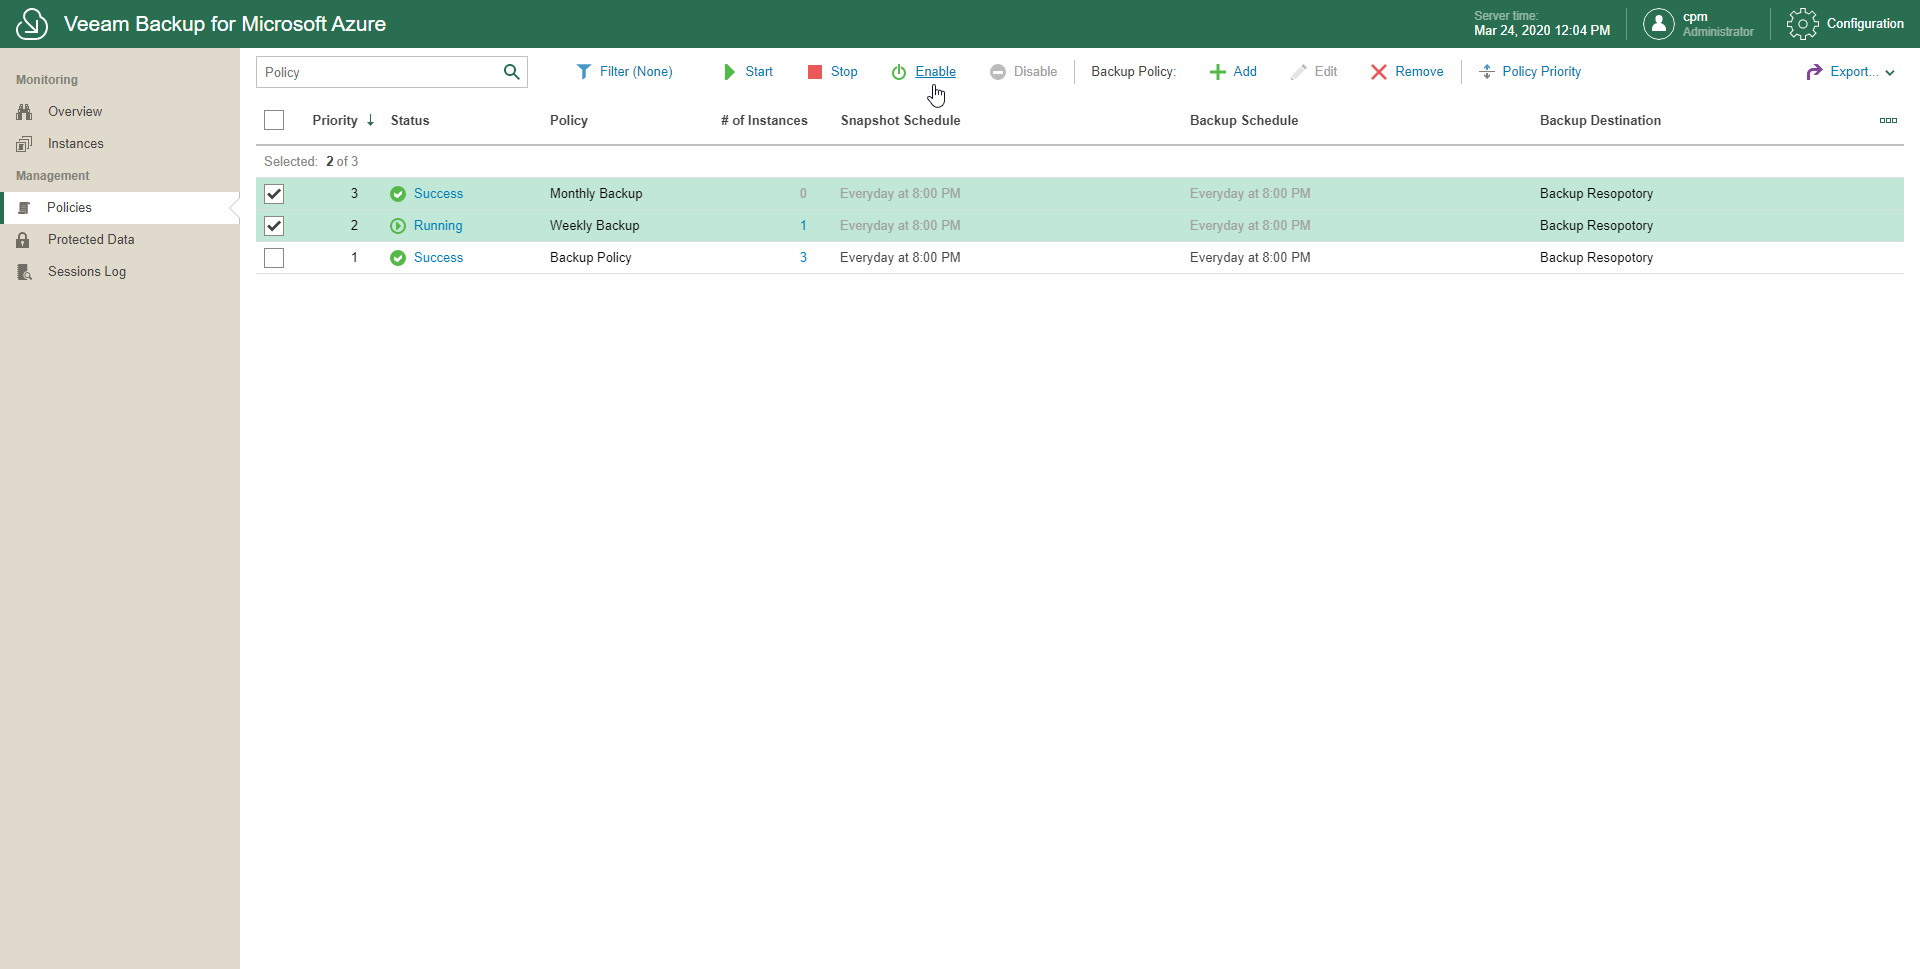Check the Backup Policy row checkbox
Viewport: 1920px width, 969px height.
tap(274, 258)
